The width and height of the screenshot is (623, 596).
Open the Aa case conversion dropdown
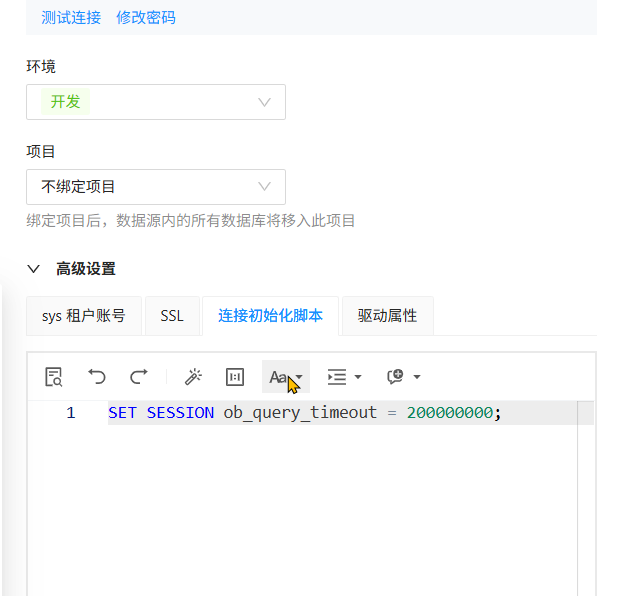click(x=286, y=377)
